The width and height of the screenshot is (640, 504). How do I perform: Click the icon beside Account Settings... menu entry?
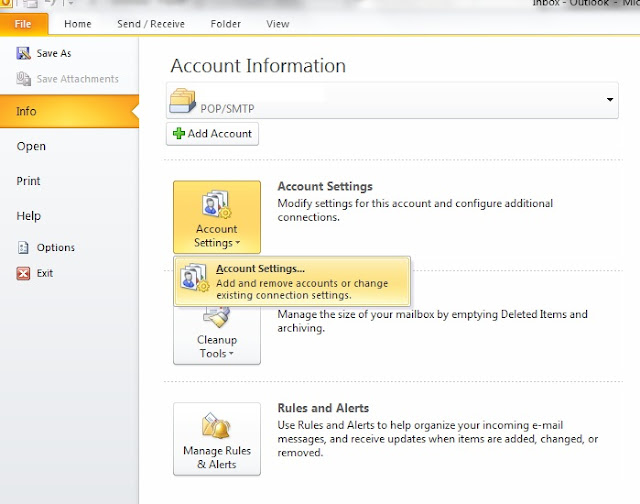pos(195,278)
